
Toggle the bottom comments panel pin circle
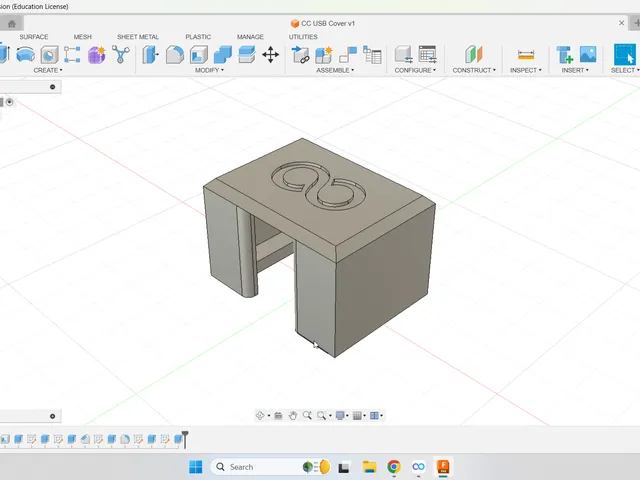(52, 416)
